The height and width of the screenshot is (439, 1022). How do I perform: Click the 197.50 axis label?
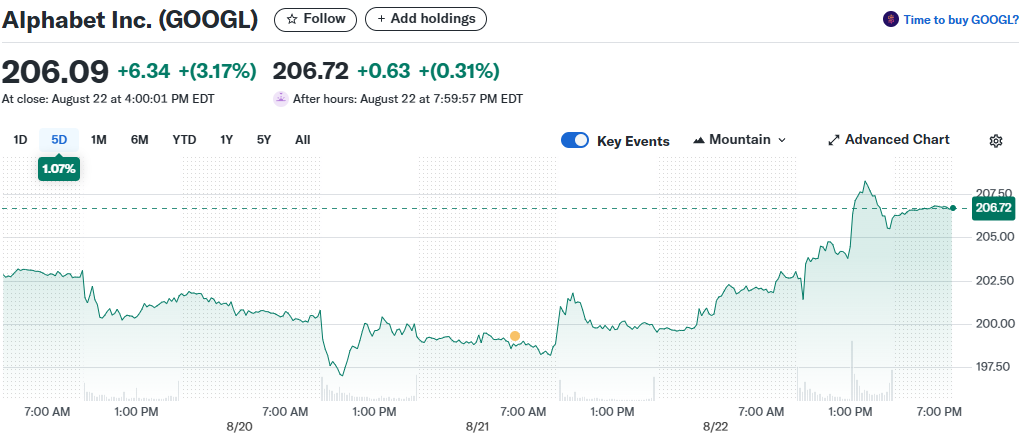click(994, 367)
